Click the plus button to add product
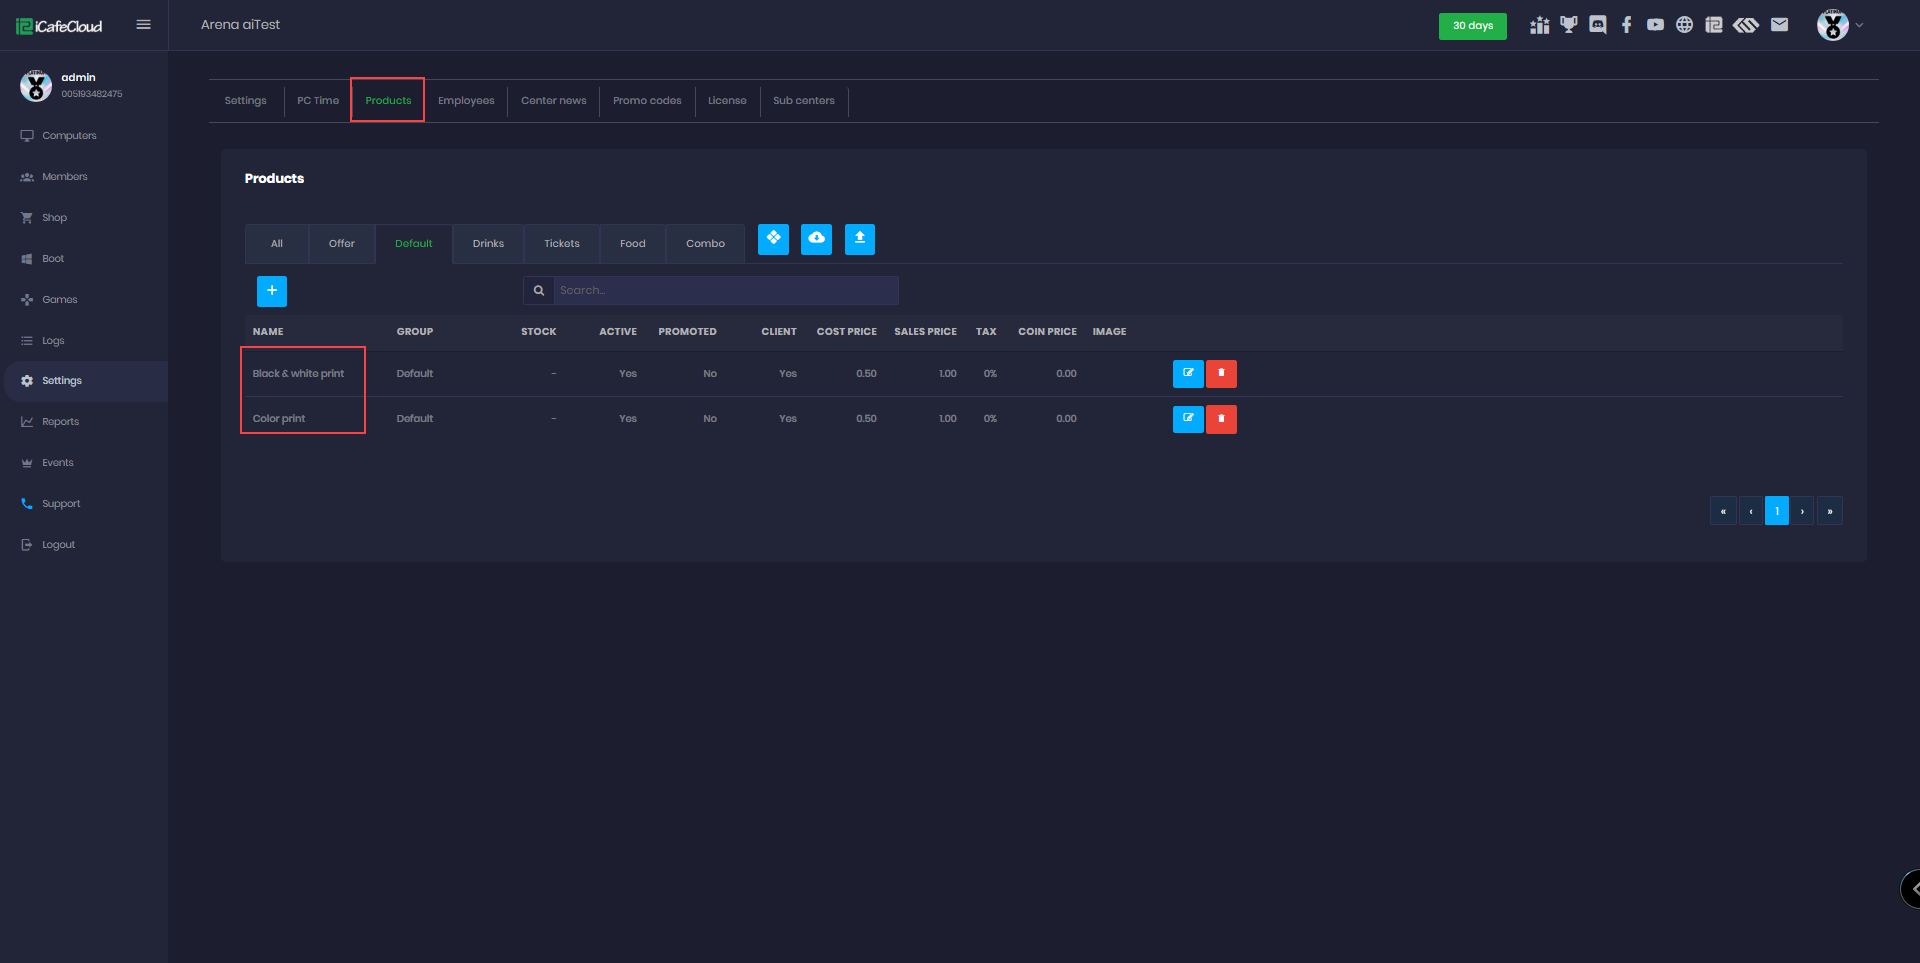Image resolution: width=1920 pixels, height=963 pixels. (272, 291)
